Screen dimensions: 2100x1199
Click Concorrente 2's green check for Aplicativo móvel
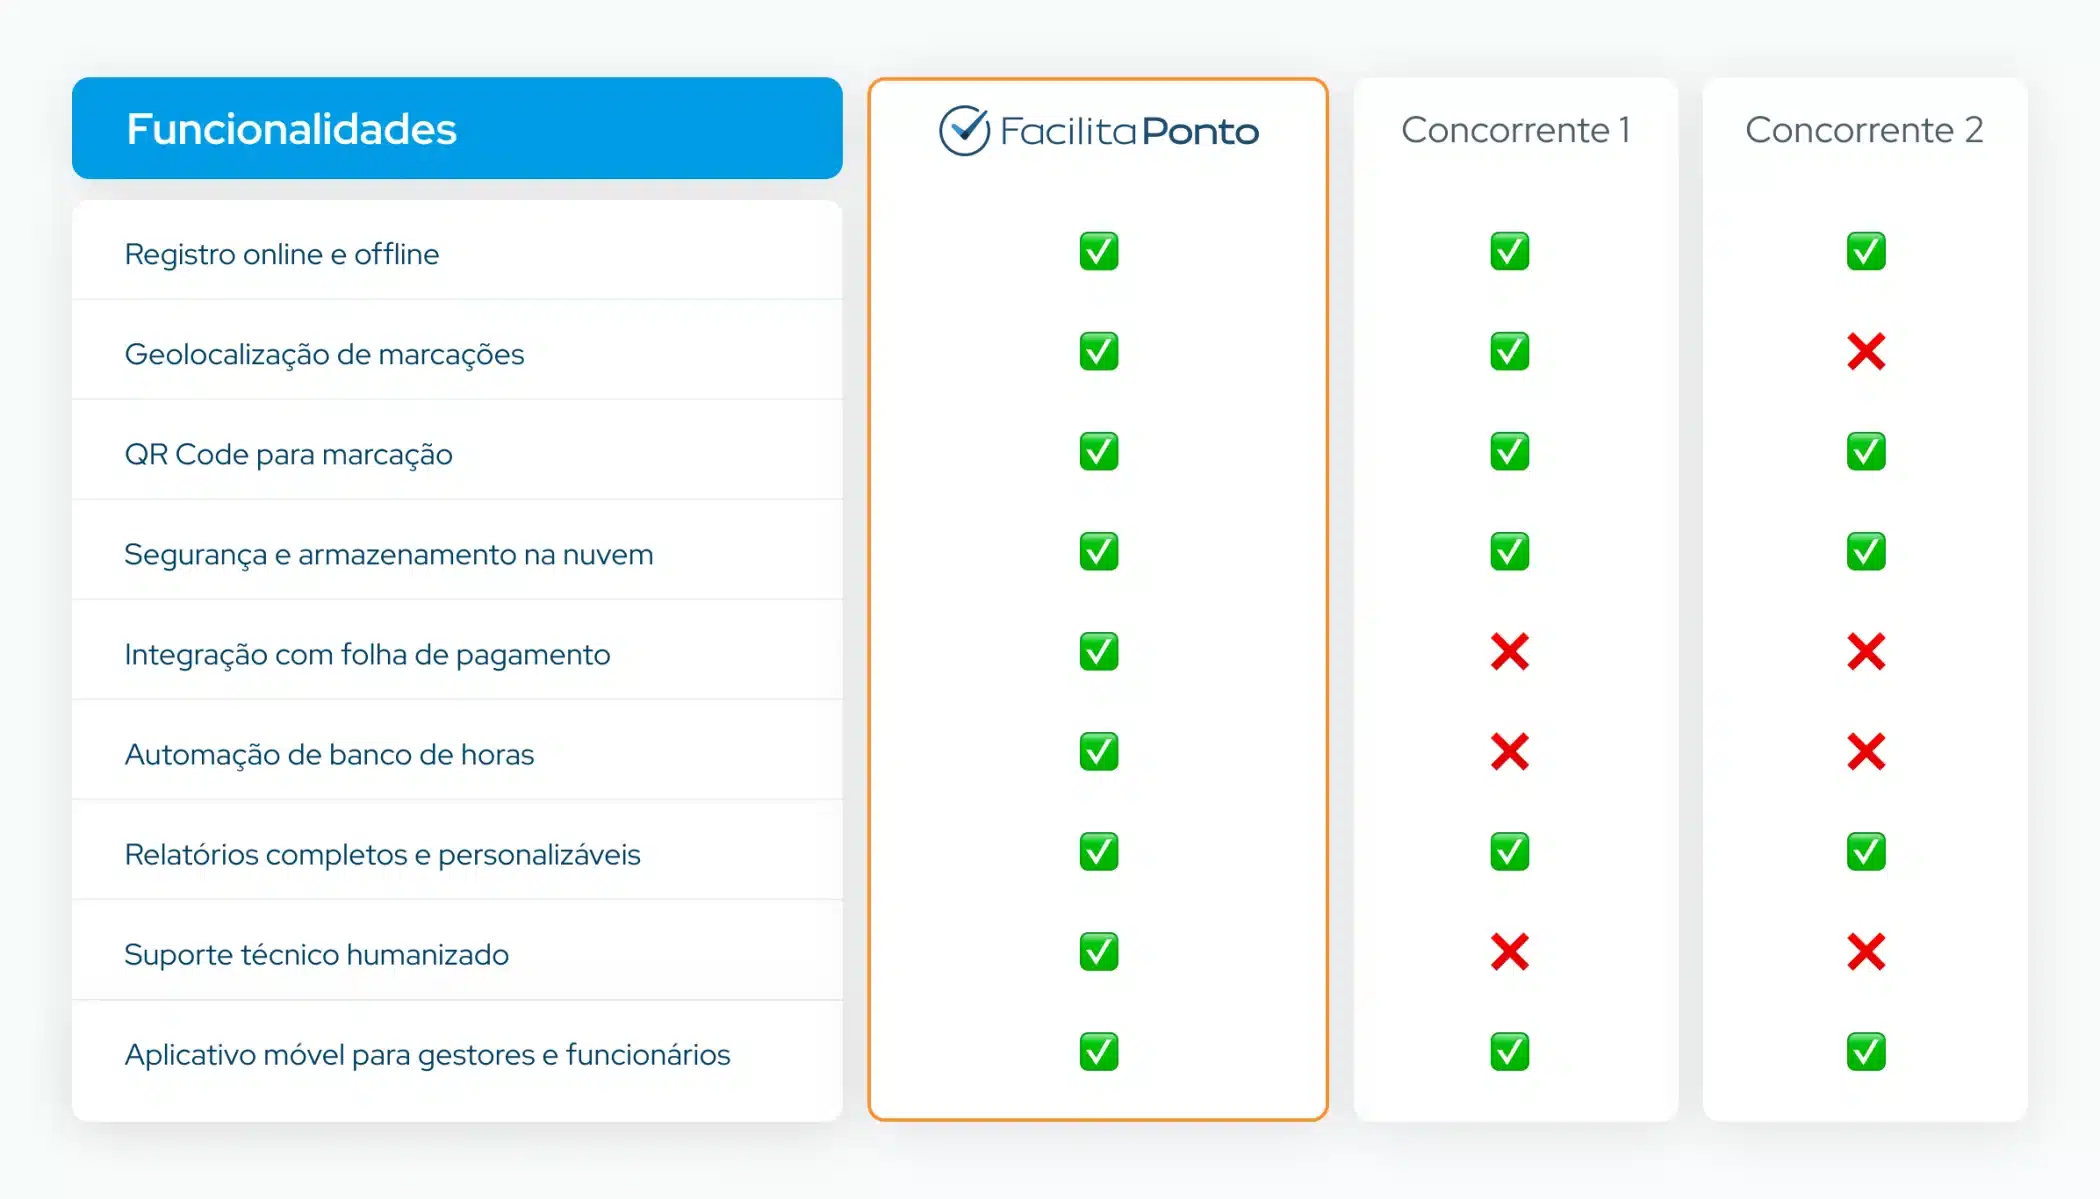[x=1866, y=1051]
